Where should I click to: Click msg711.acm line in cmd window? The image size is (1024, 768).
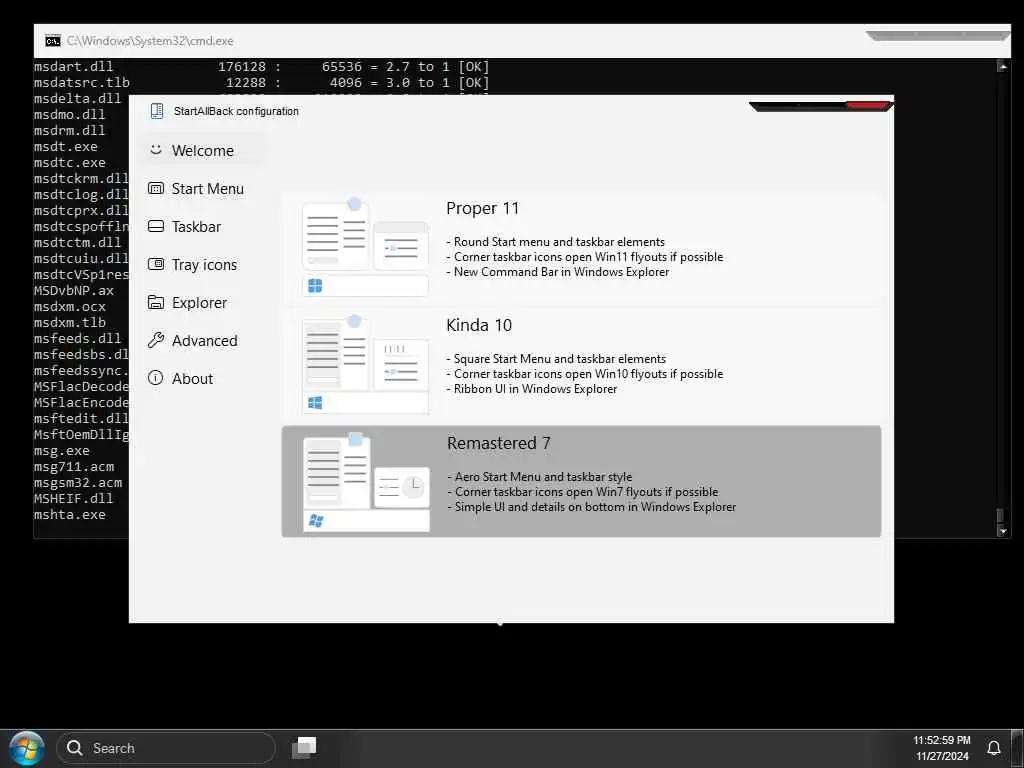74,466
